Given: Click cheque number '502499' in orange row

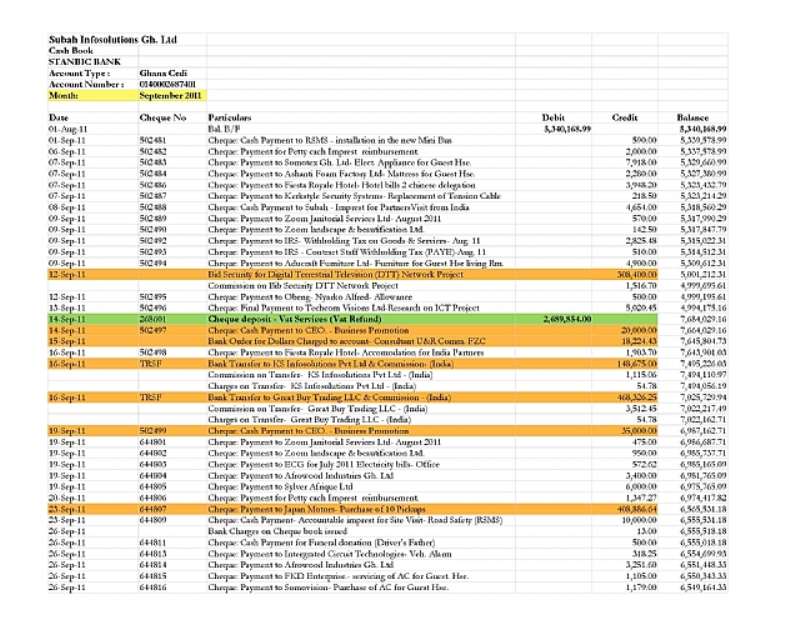Looking at the screenshot, I should point(153,431).
